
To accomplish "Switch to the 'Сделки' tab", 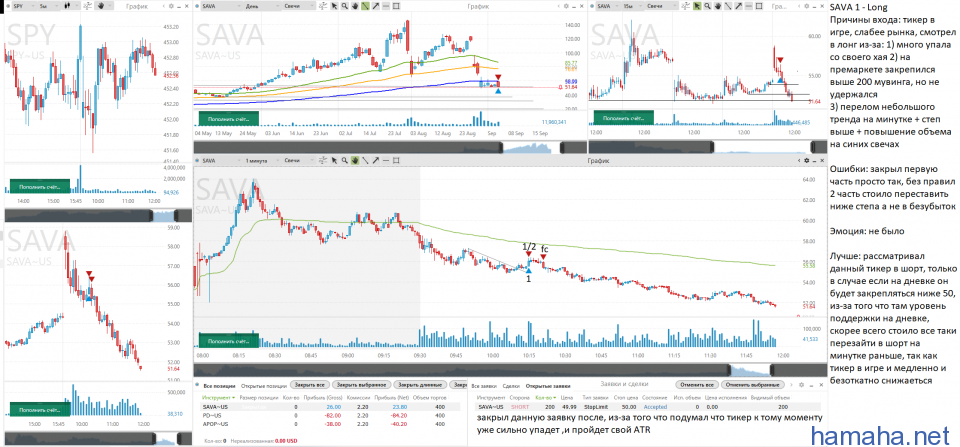I will [x=510, y=384].
